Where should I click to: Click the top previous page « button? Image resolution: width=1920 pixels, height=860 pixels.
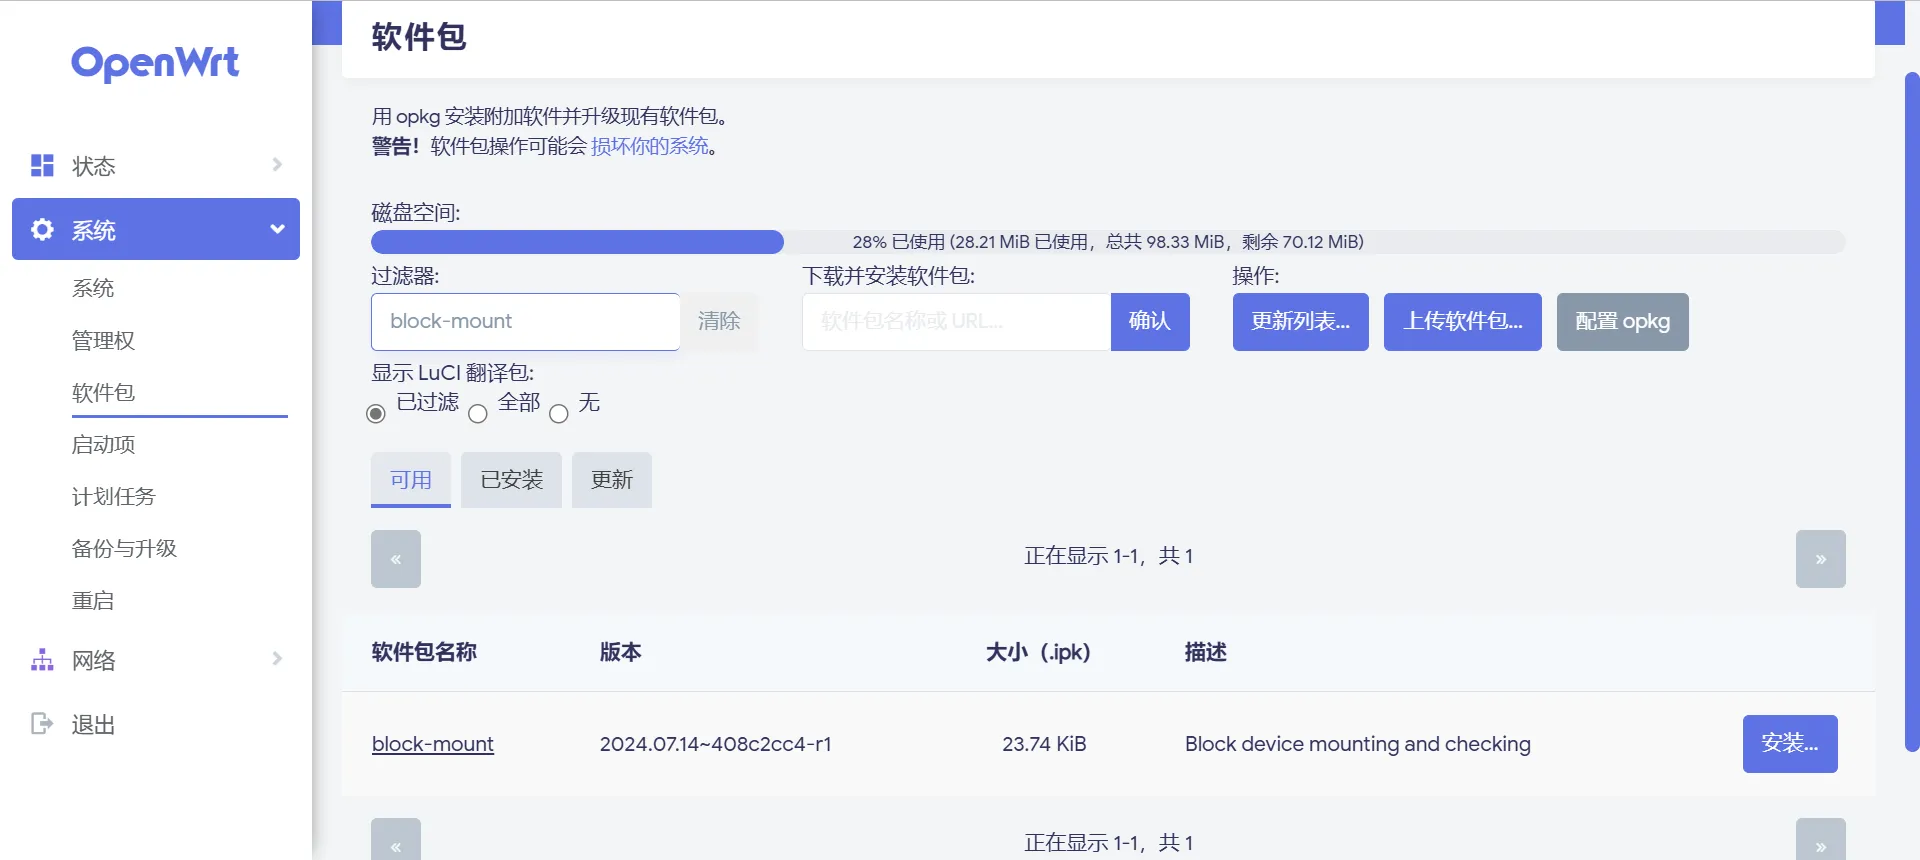(x=396, y=559)
